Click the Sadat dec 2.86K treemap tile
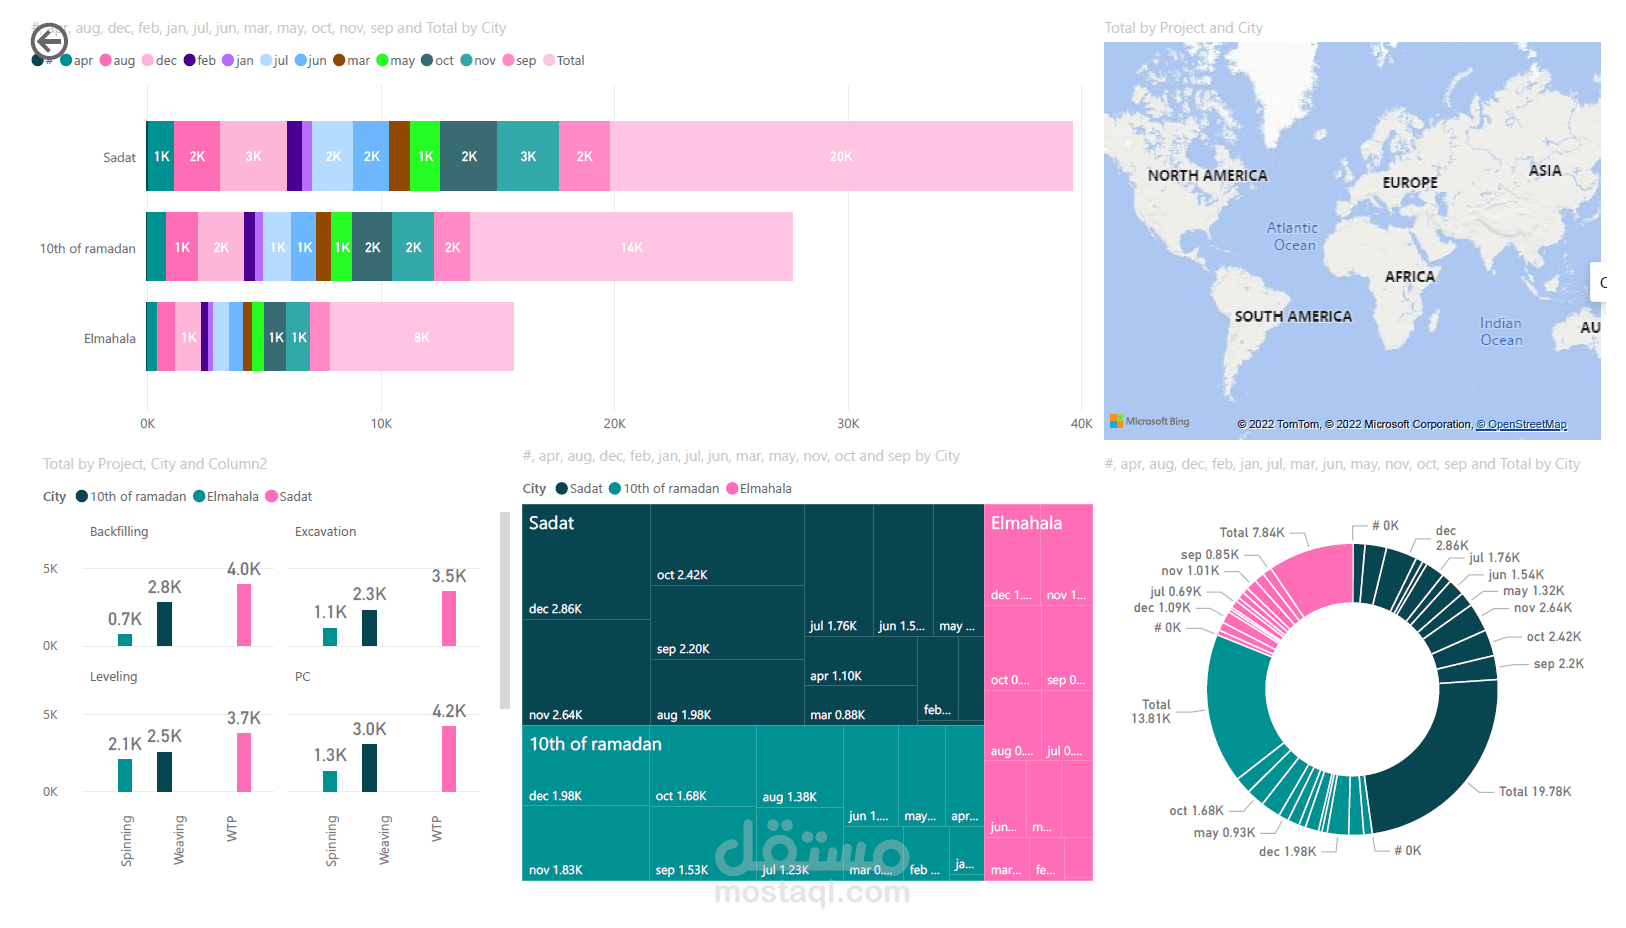The height and width of the screenshot is (928, 1626). coord(586,562)
